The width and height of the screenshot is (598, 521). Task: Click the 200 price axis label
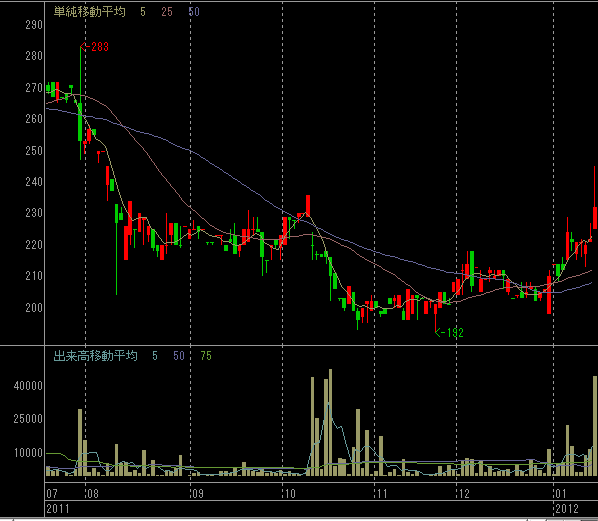coord(34,307)
